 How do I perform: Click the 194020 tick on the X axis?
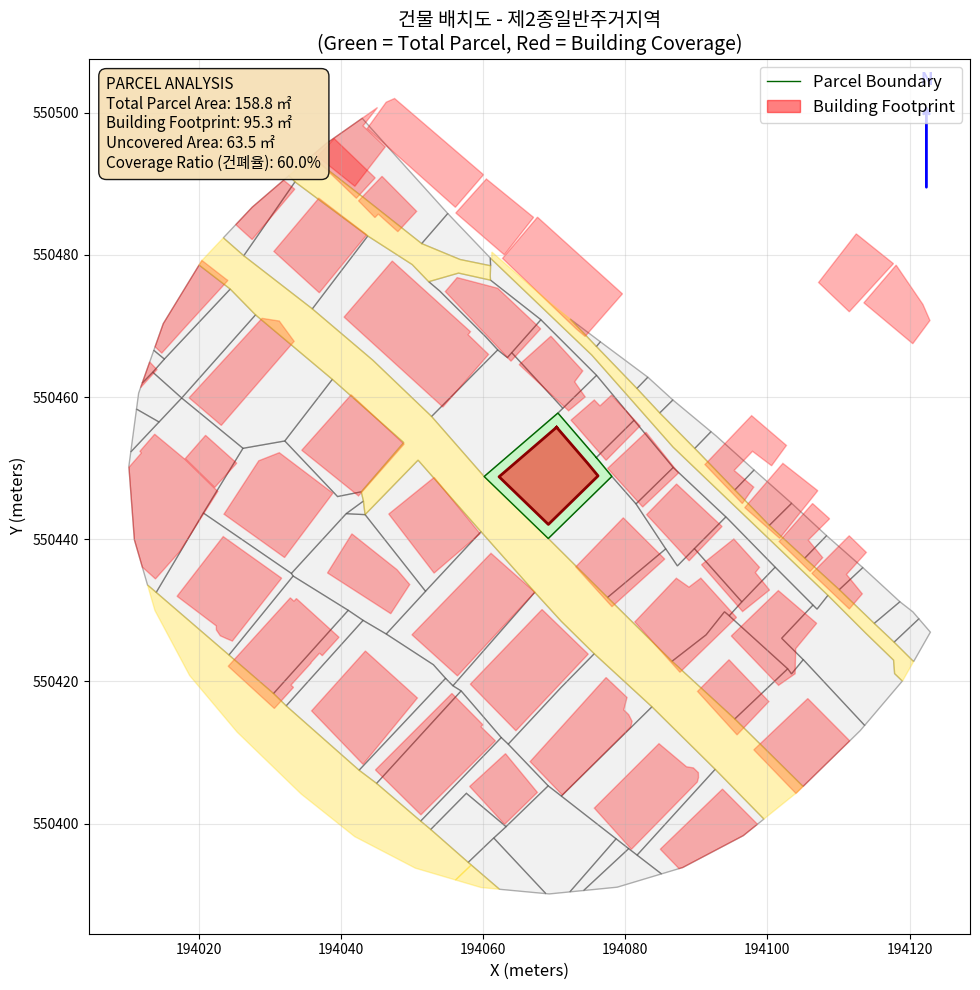click(x=199, y=948)
